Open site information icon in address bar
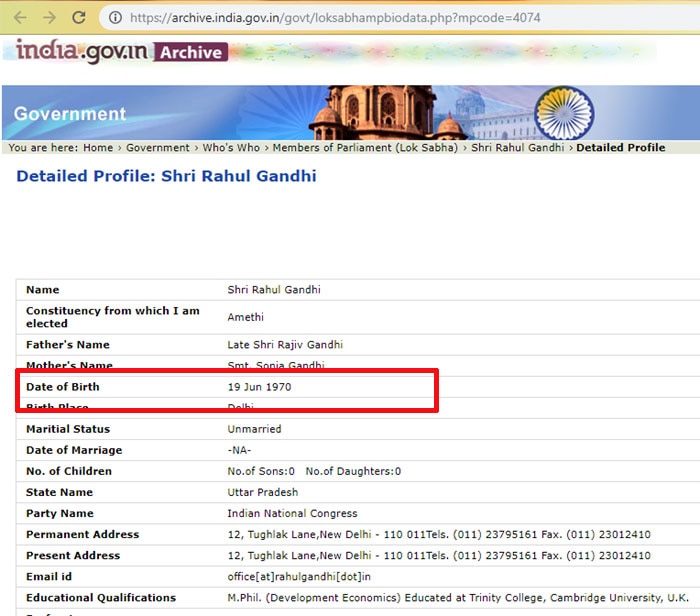Image resolution: width=700 pixels, height=616 pixels. pos(115,17)
